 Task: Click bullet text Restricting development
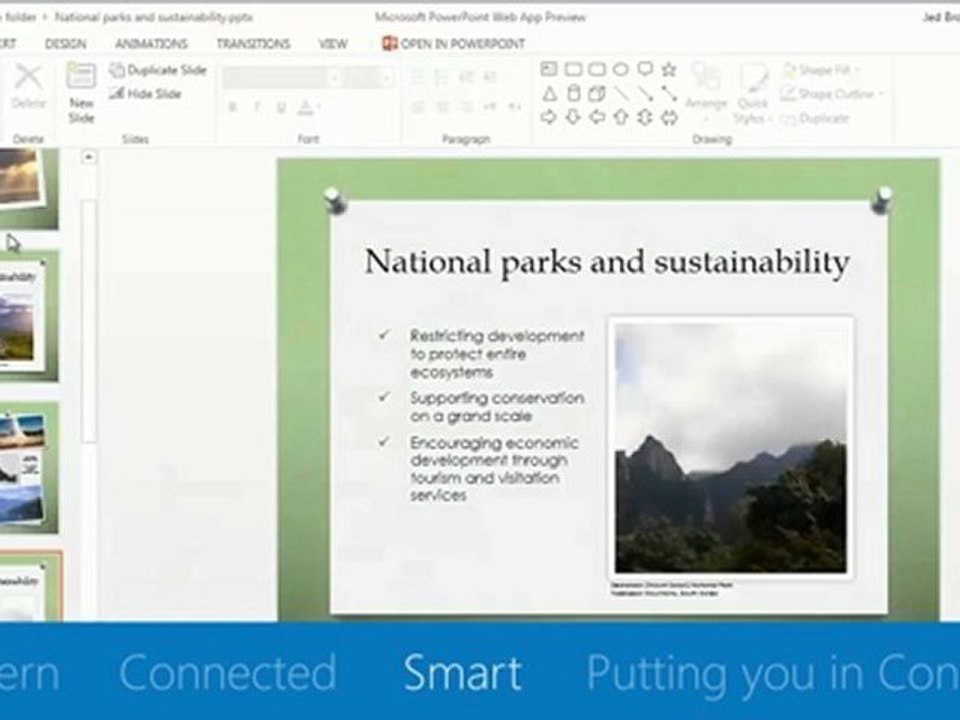[x=497, y=353]
